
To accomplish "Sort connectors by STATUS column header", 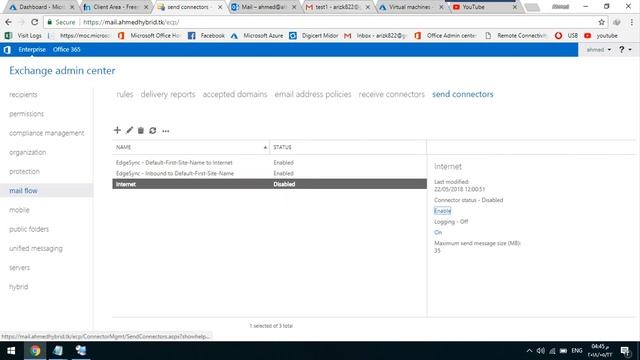I will [348, 147].
